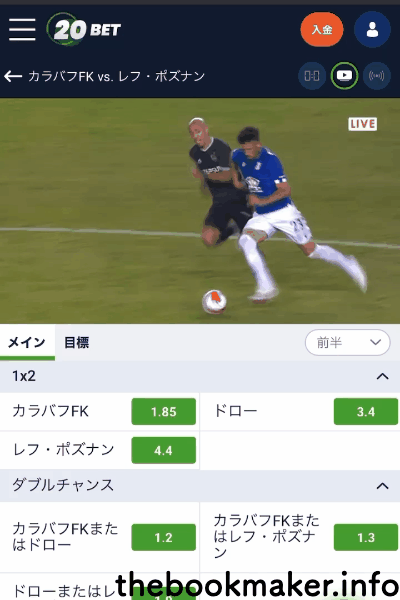400x600 pixels.
Task: Tap the live match video player
Action: click(200, 211)
